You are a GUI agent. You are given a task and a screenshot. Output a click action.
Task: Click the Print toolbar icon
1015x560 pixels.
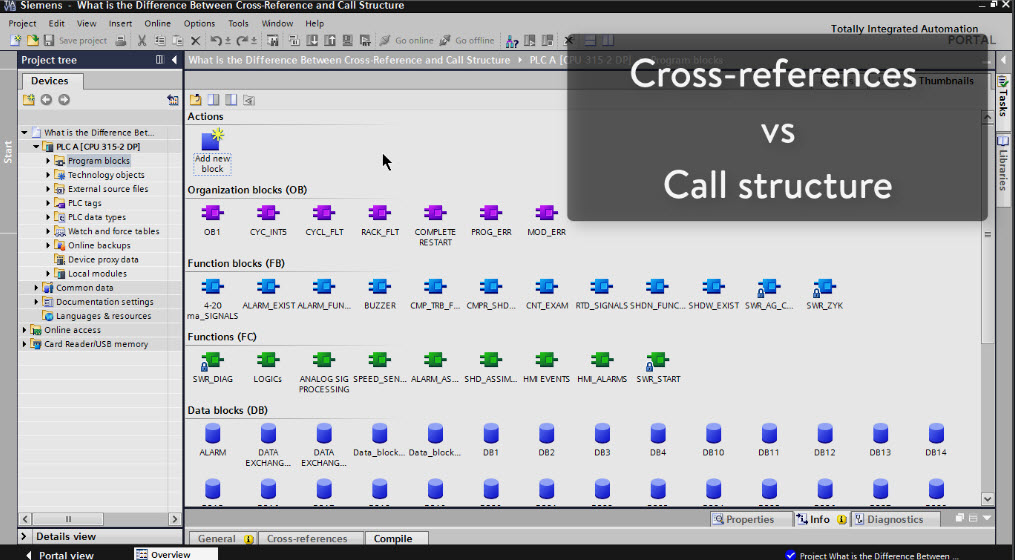coord(120,40)
